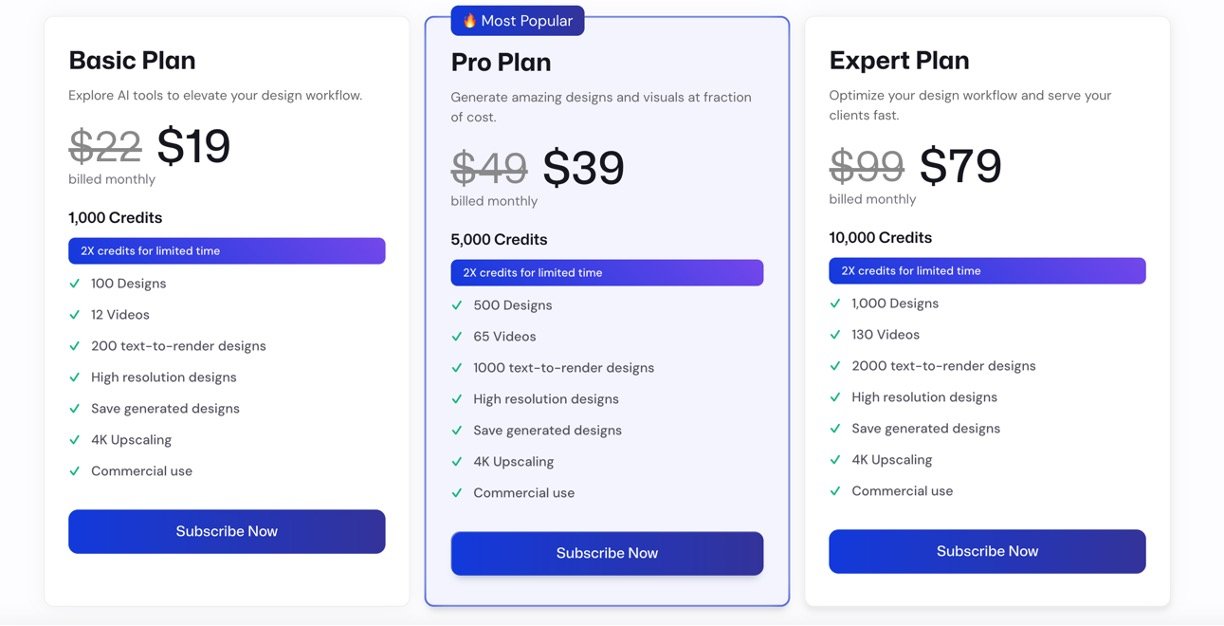This screenshot has width=1224, height=626.
Task: Select the Expert Plan heading
Action: pyautogui.click(x=899, y=60)
